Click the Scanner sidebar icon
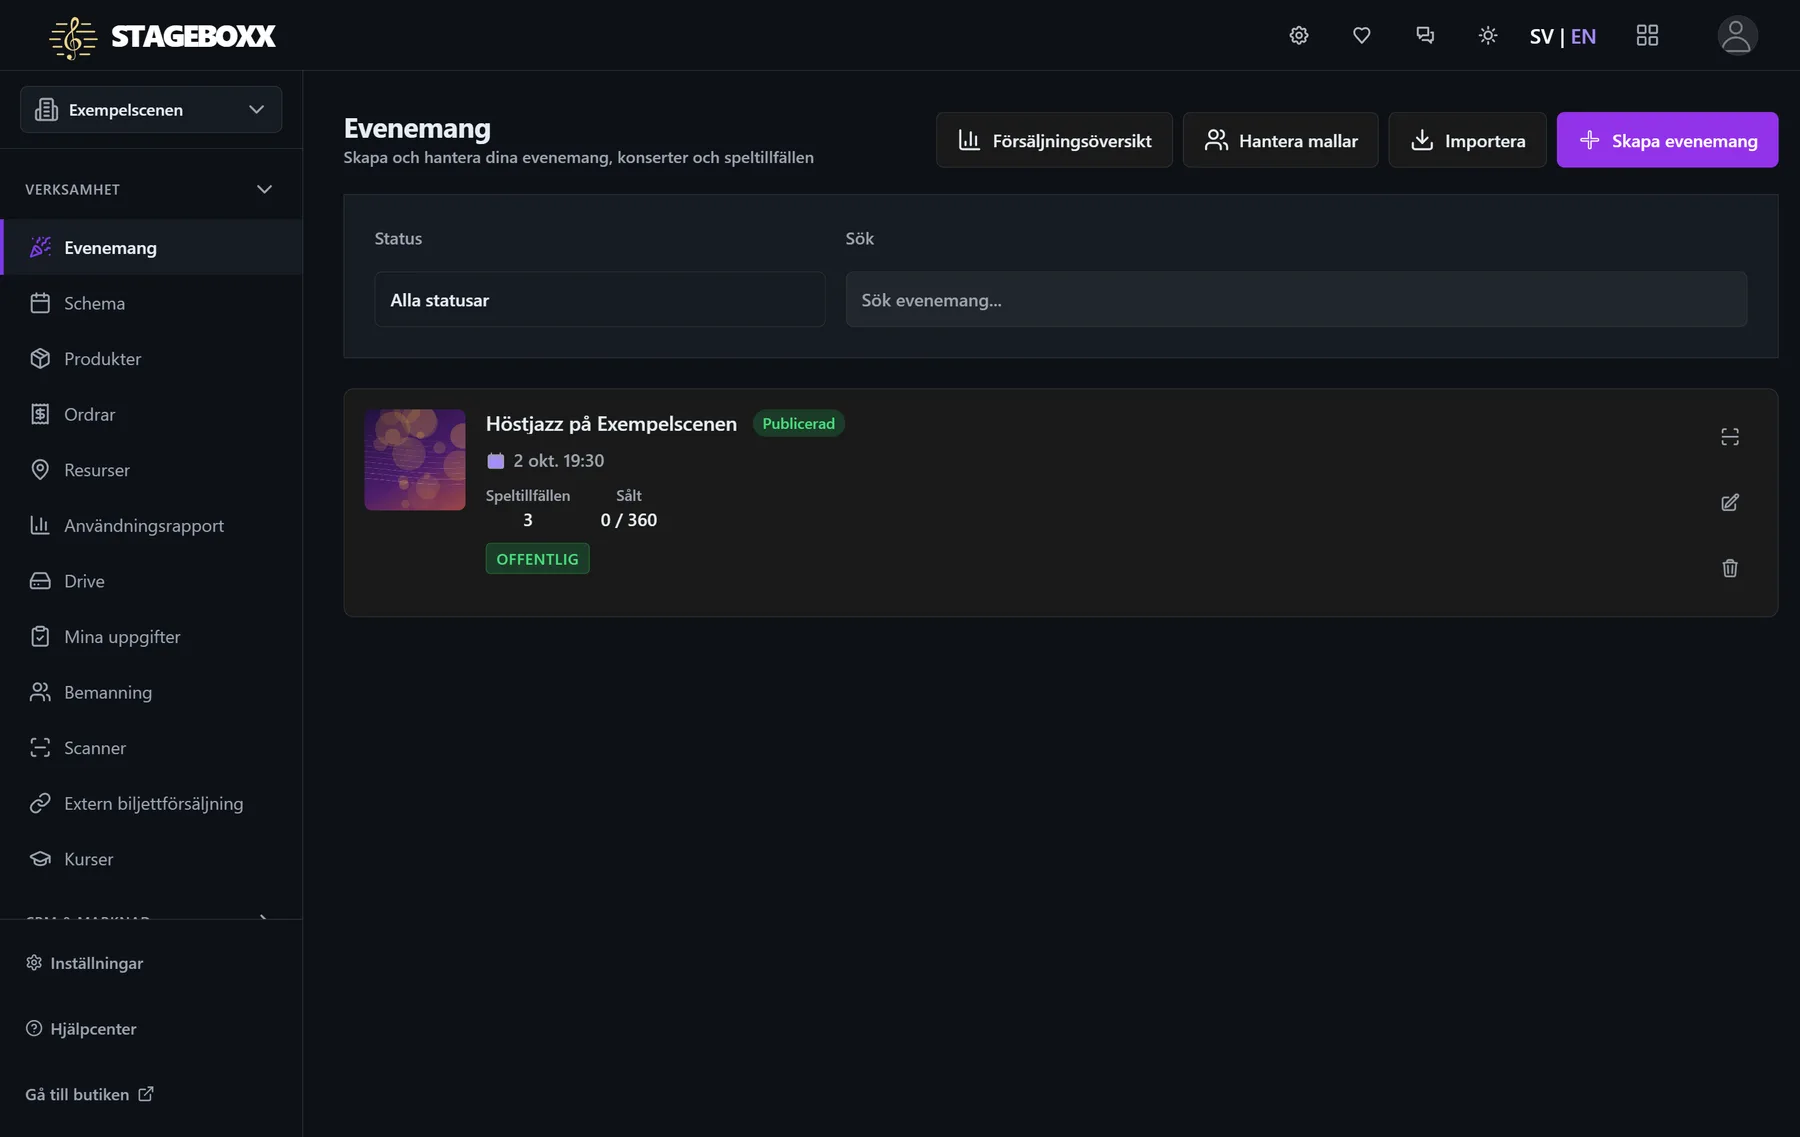This screenshot has width=1800, height=1137. tap(40, 748)
